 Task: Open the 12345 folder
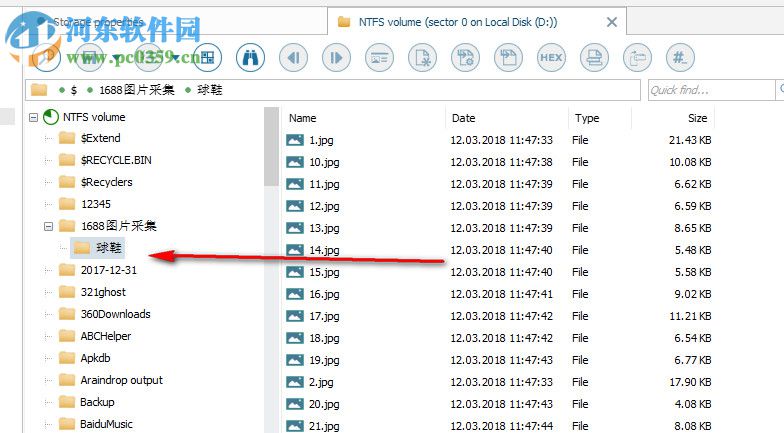(x=96, y=204)
